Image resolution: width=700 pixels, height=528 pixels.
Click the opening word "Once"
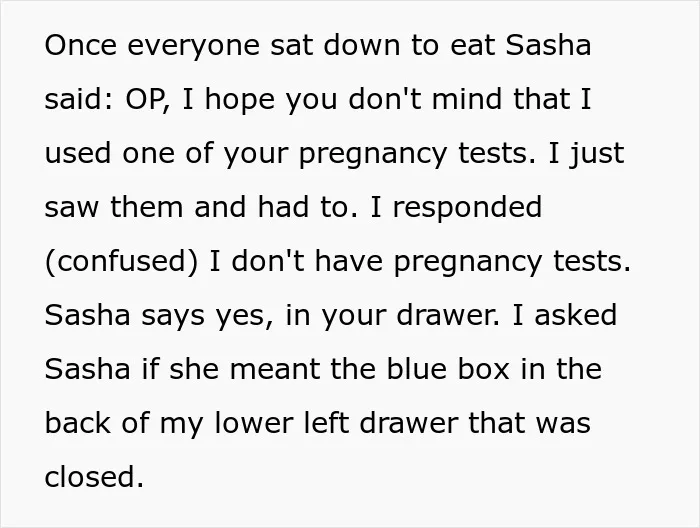pos(81,45)
